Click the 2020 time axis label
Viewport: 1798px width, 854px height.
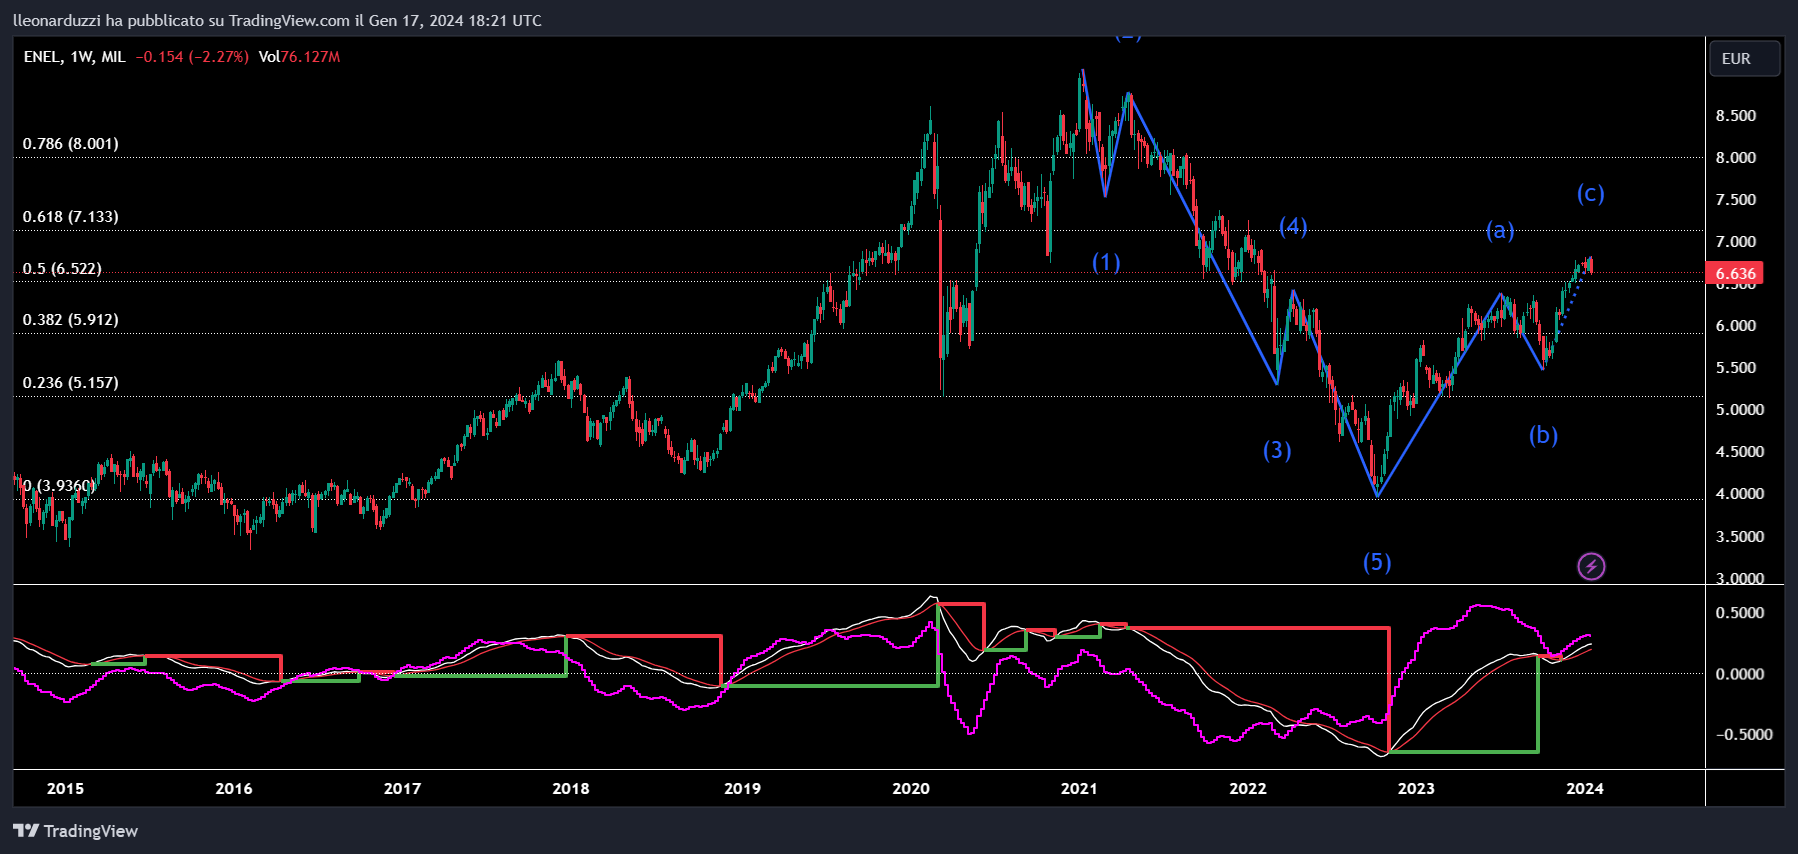click(x=911, y=788)
